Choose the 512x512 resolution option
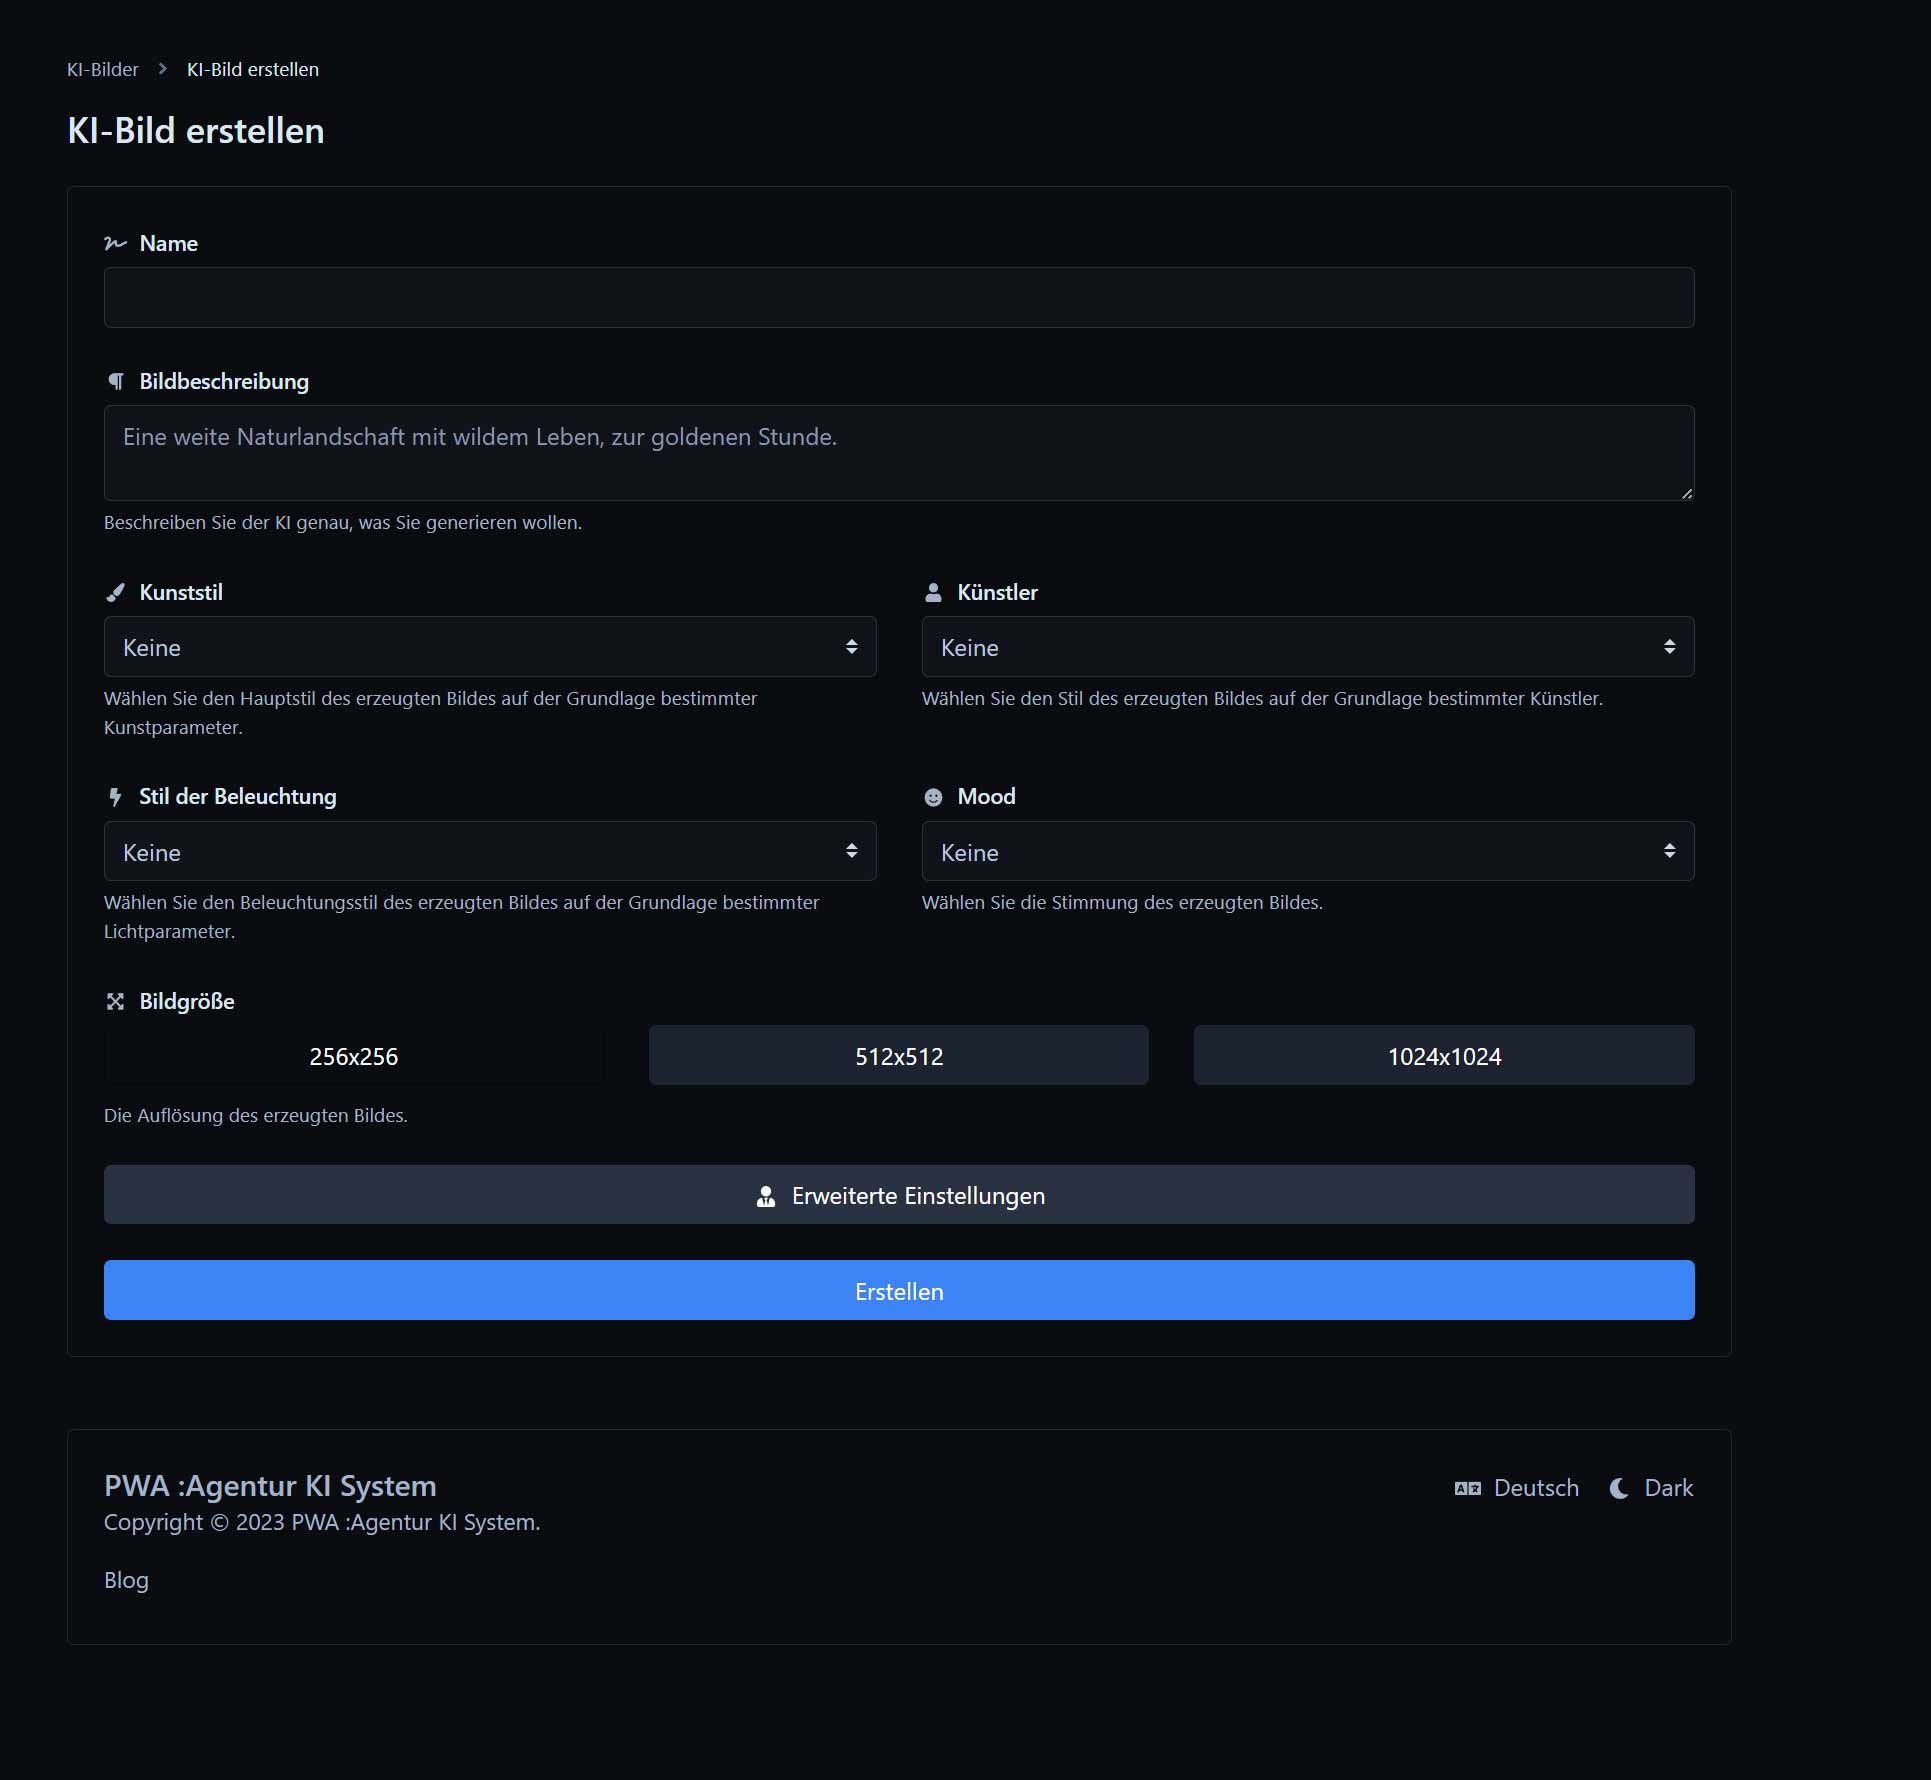The height and width of the screenshot is (1780, 1931). [898, 1056]
